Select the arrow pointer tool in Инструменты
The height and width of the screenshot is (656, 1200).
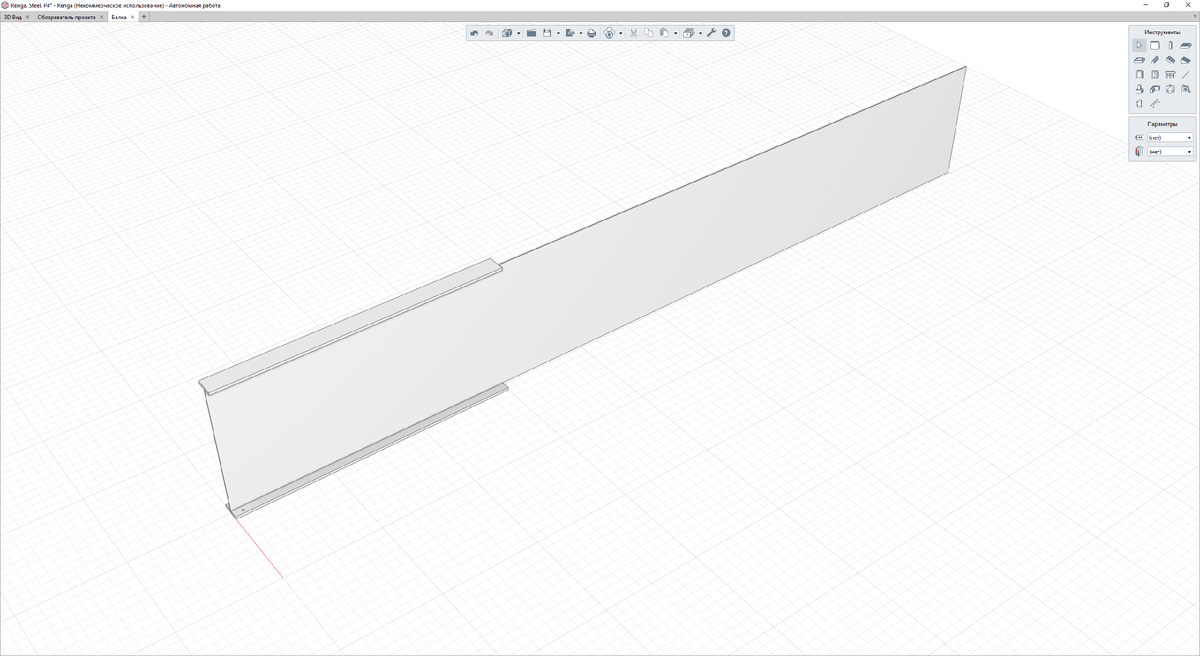click(1139, 45)
